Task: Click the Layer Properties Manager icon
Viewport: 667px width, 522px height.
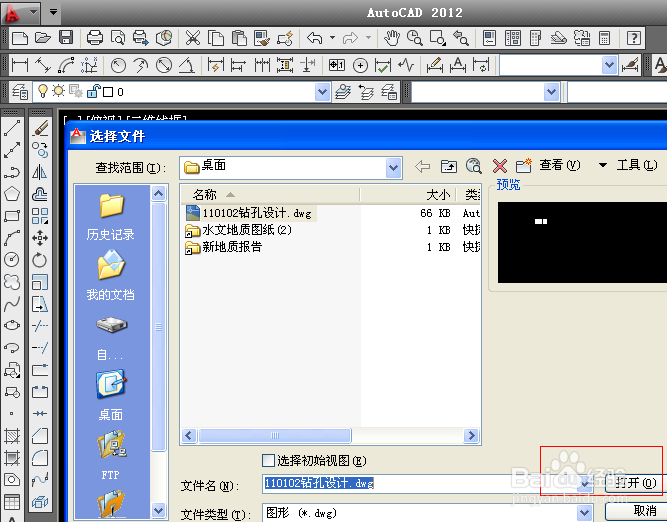Action: 20,92
